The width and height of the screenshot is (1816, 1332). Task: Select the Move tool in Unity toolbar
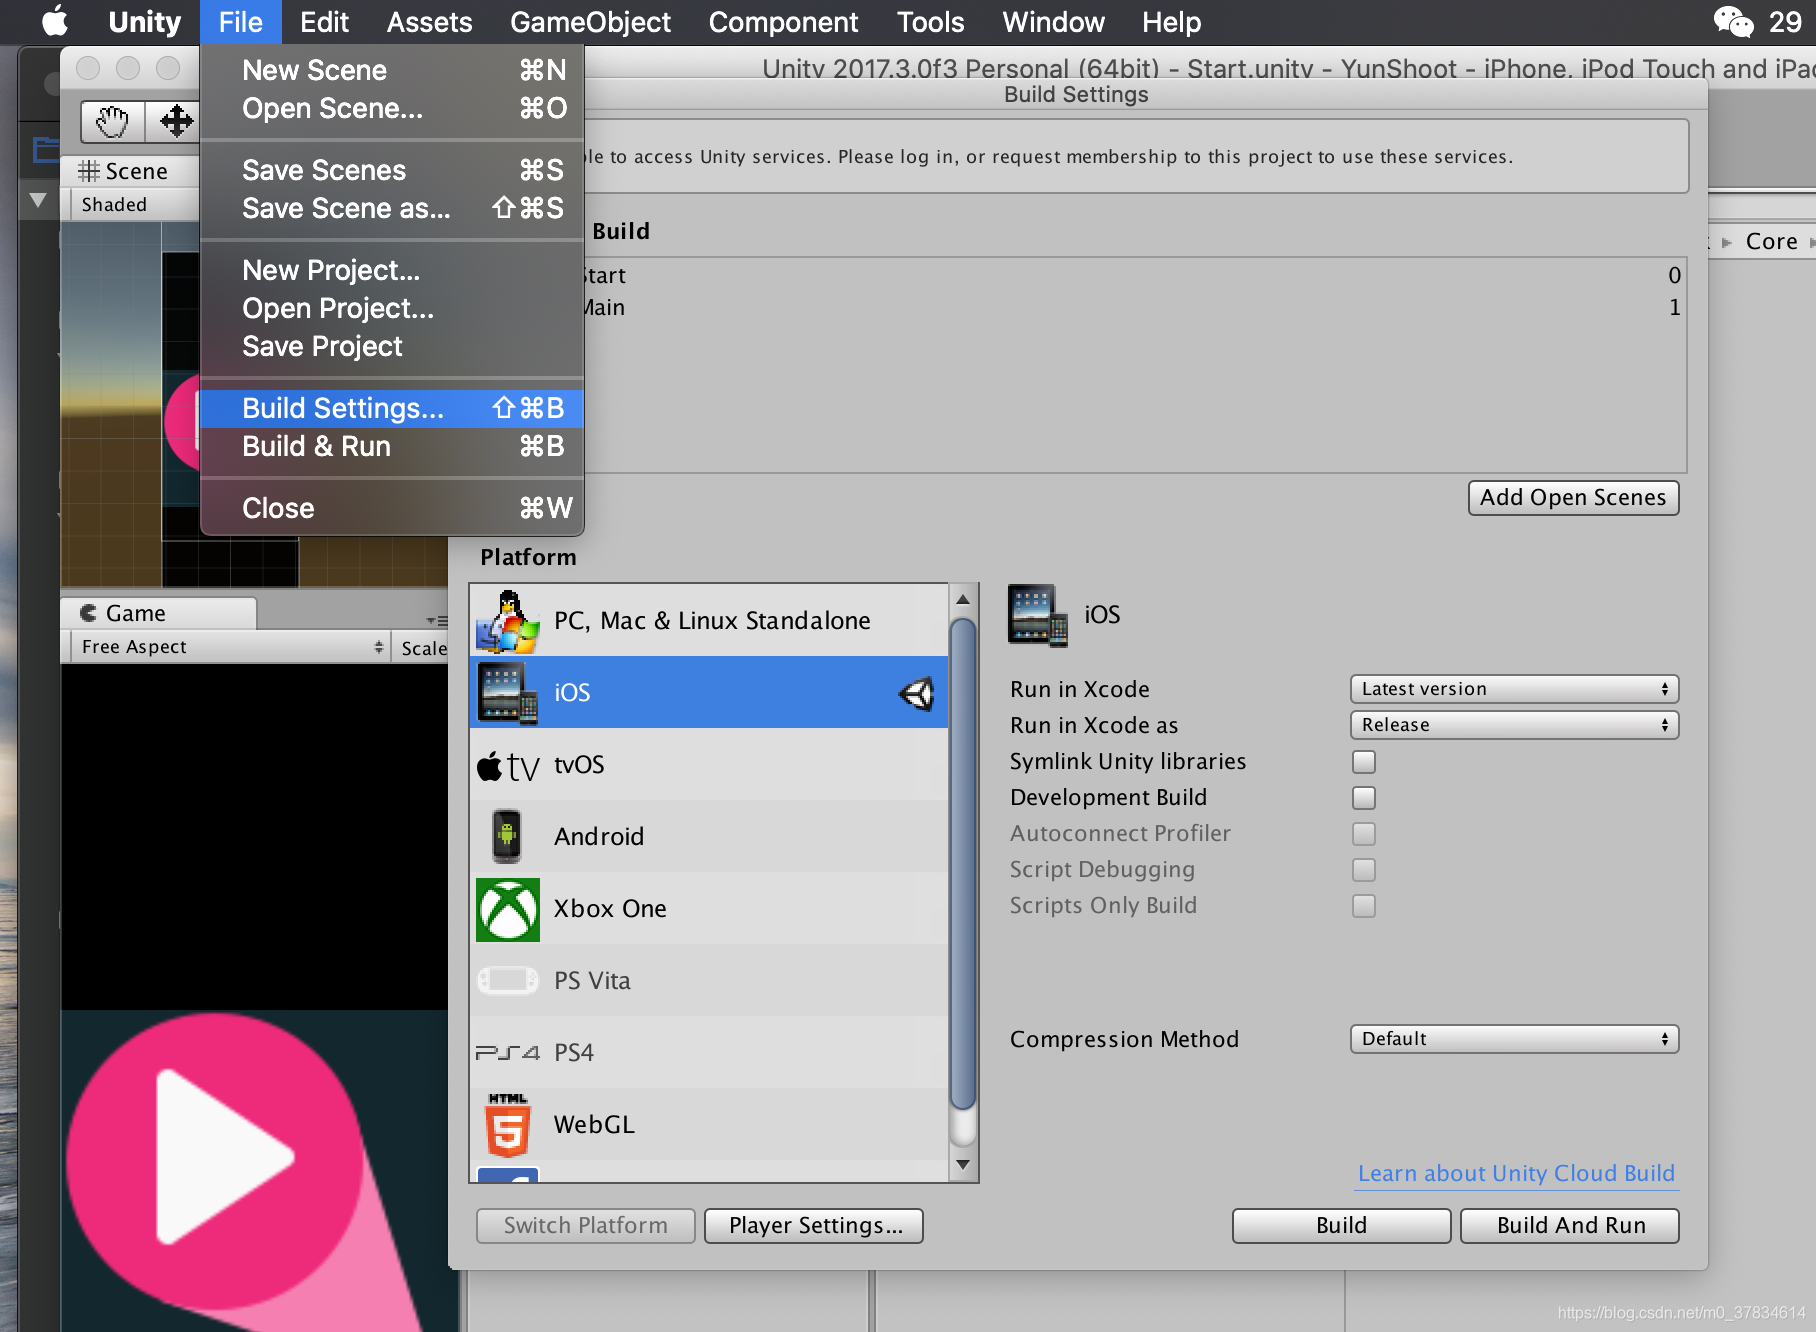[x=176, y=122]
